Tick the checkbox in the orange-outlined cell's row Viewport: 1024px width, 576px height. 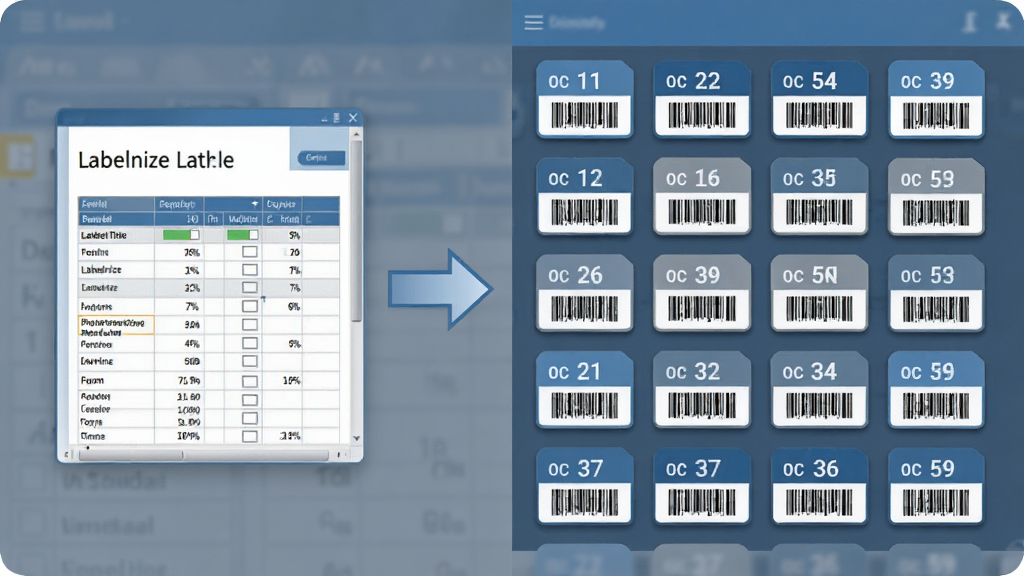(249, 325)
